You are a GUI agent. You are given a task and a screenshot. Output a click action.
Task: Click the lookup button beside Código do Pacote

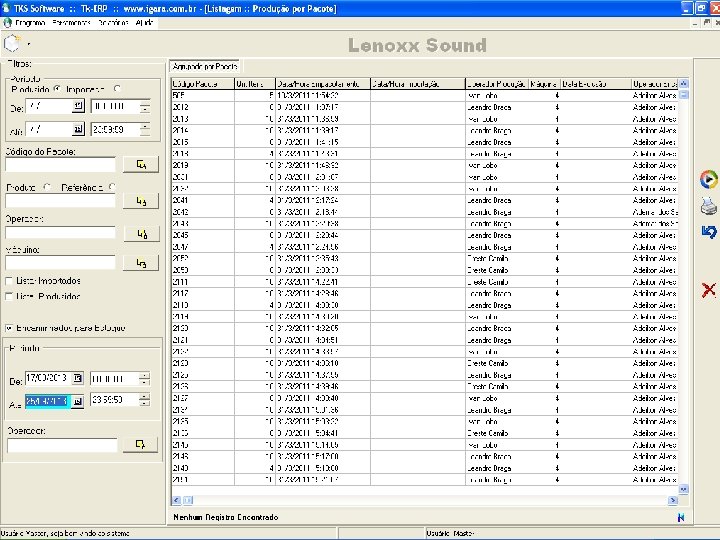pyautogui.click(x=141, y=164)
